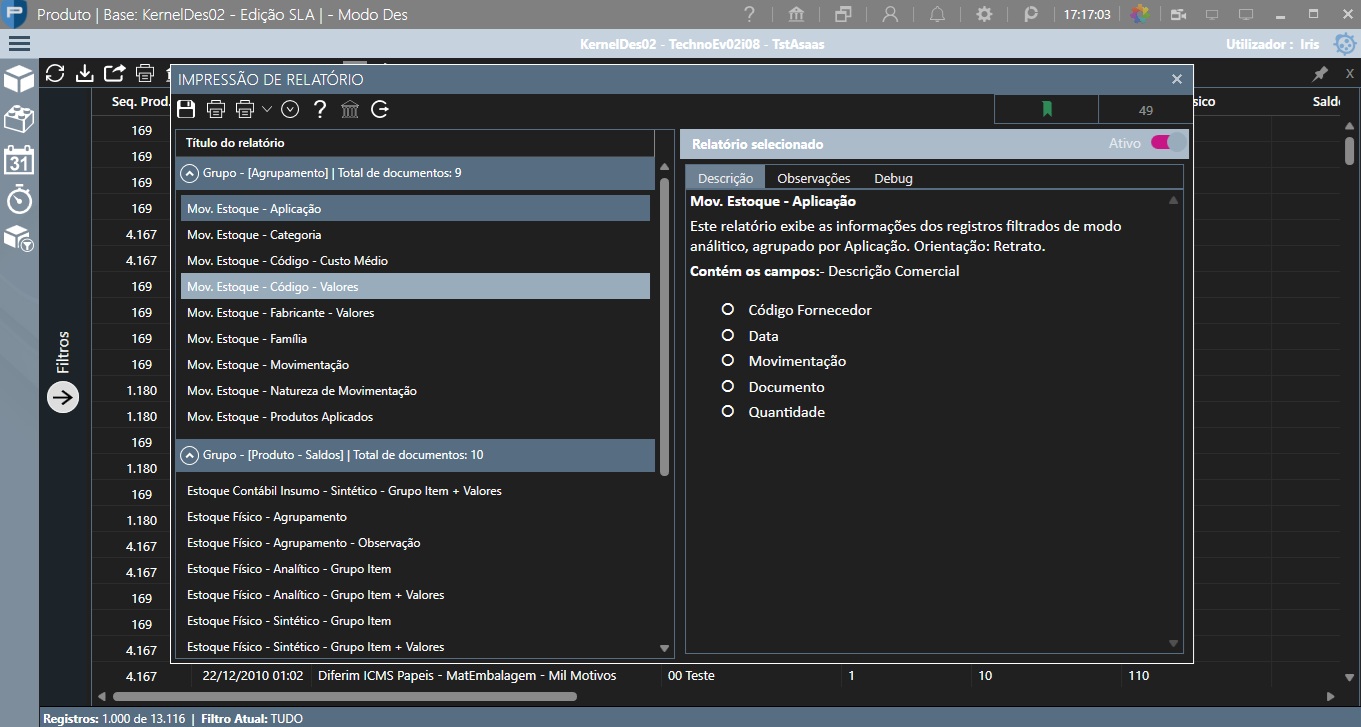Screen dimensions: 1361x727
Task: Click the green bookmark icon
Action: (x=1047, y=110)
